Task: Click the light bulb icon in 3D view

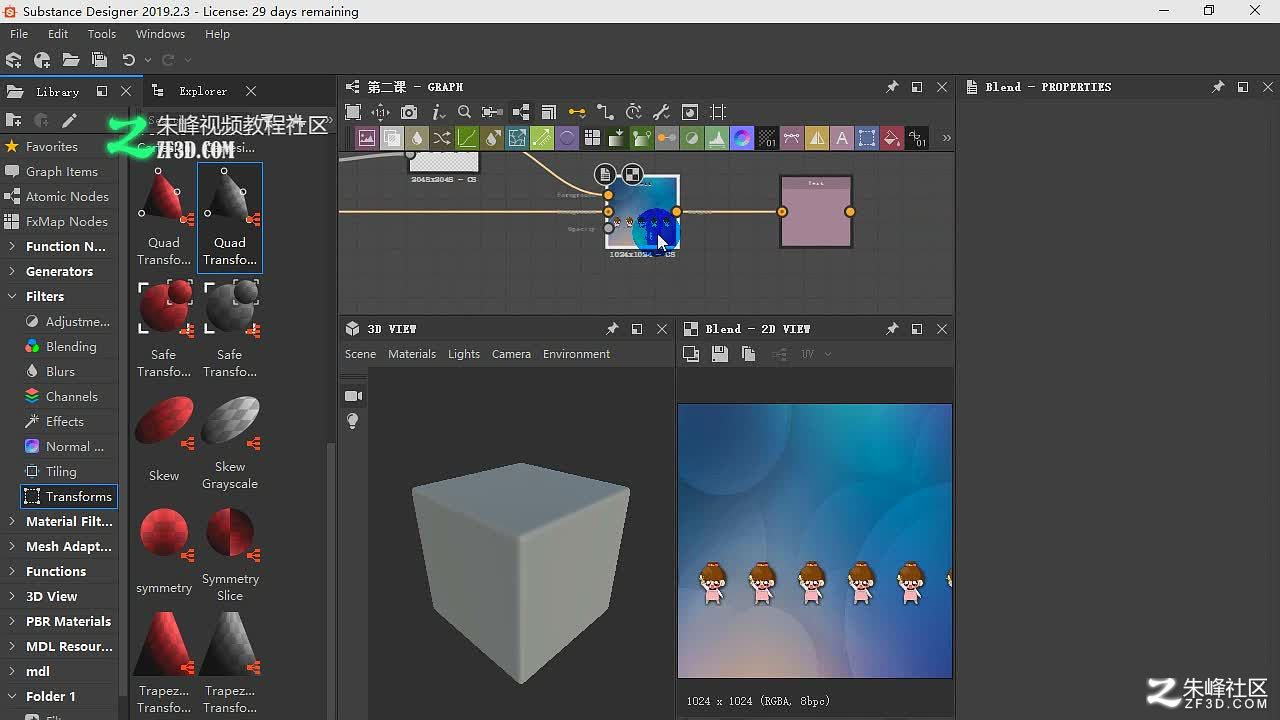Action: point(353,422)
